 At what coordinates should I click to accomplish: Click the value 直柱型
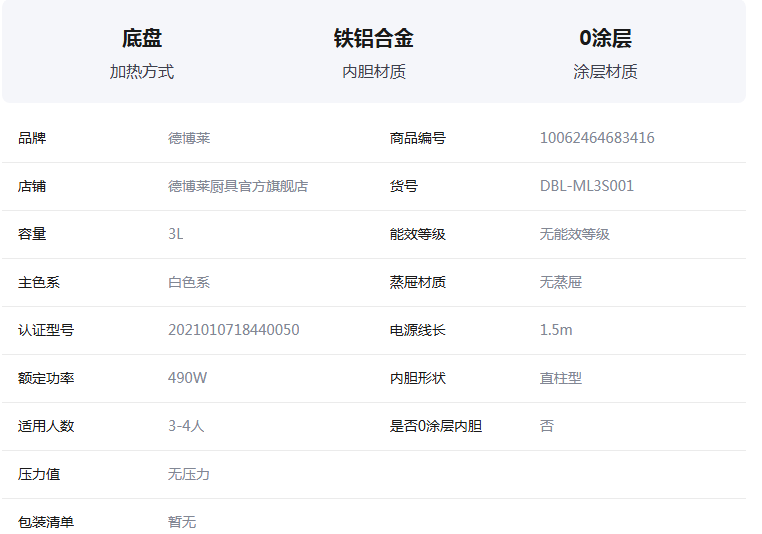pos(561,379)
